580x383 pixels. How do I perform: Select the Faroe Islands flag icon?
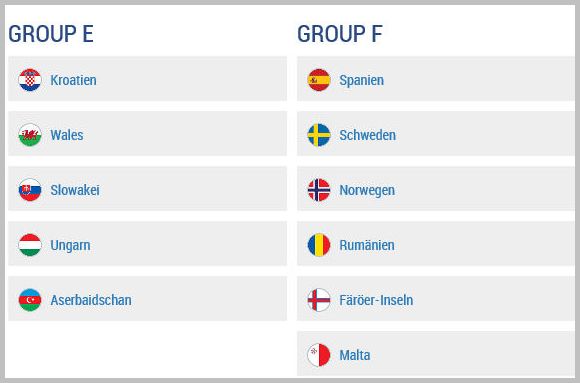[x=319, y=300]
